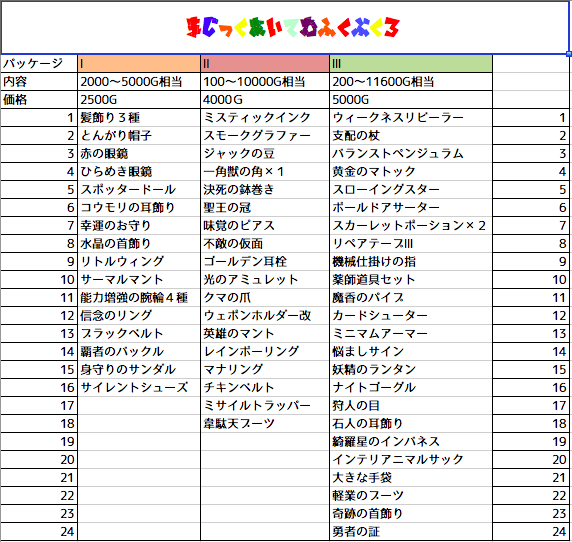Click the インテリアニマルサック cell
Image resolution: width=572 pixels, height=542 pixels.
(x=411, y=460)
